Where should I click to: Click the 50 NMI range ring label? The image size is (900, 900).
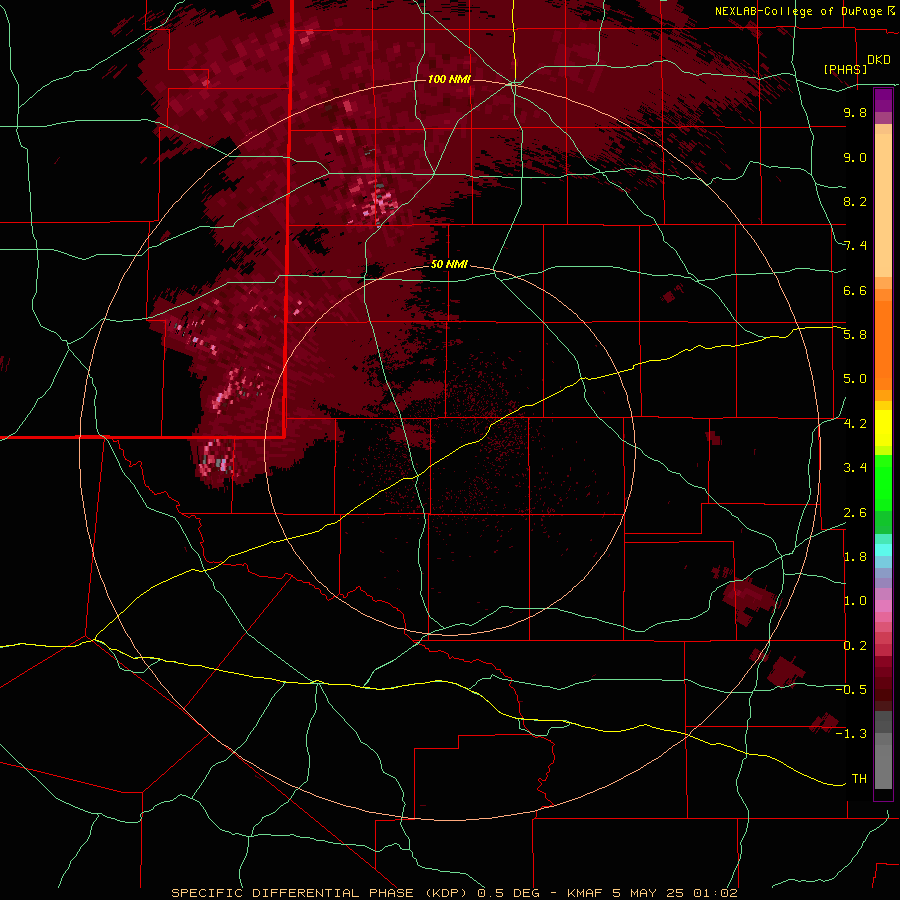click(x=449, y=265)
